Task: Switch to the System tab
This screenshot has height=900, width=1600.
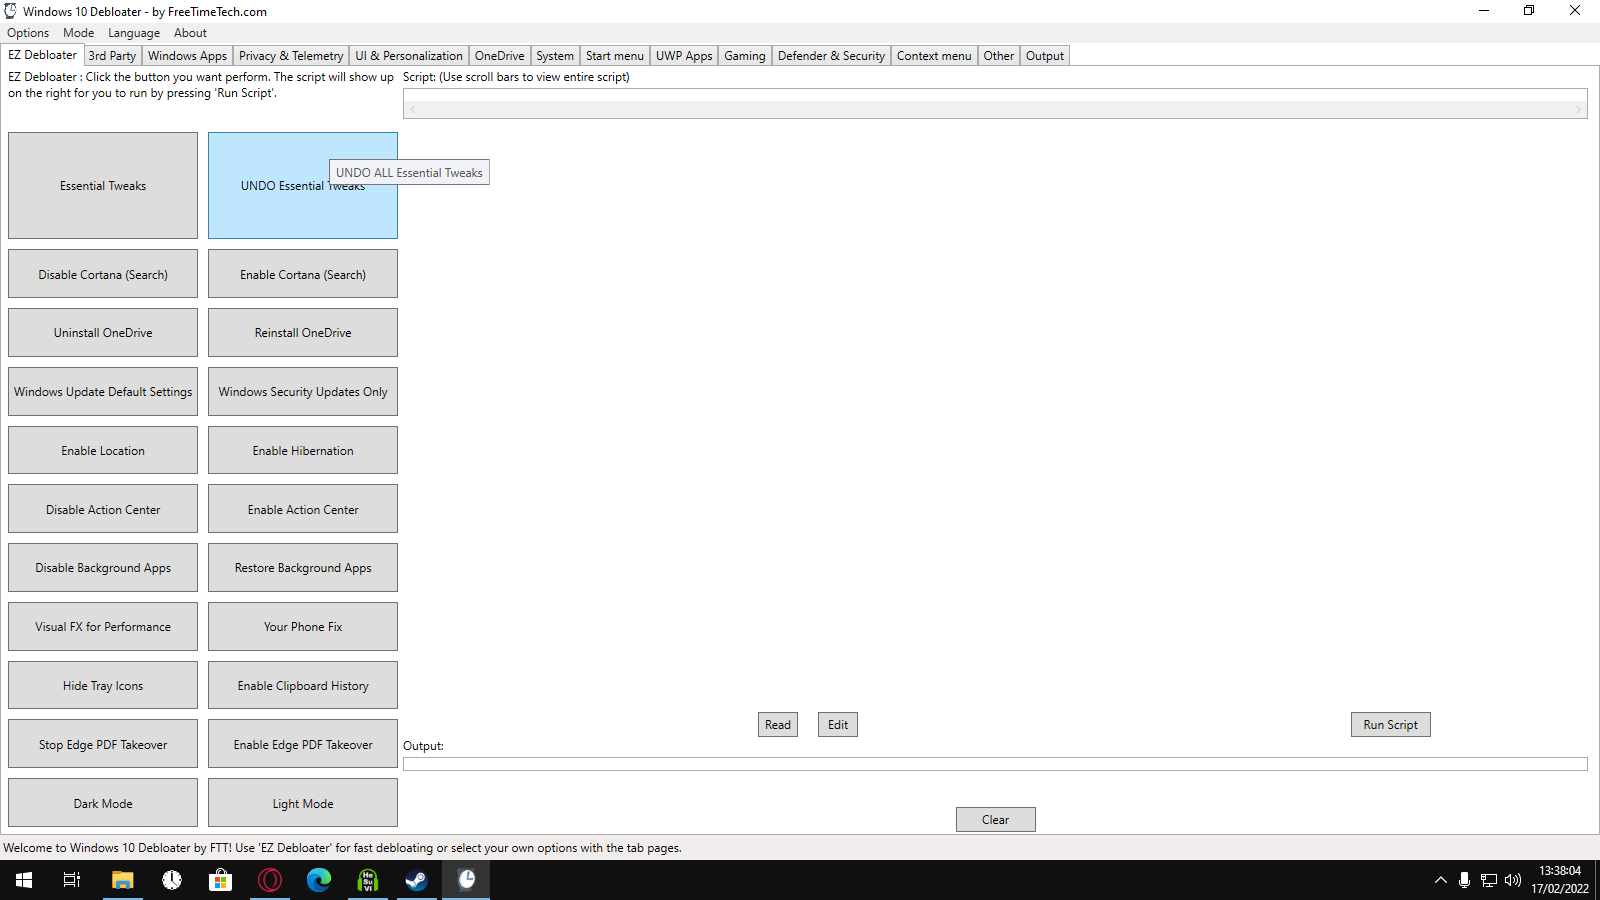Action: [555, 56]
